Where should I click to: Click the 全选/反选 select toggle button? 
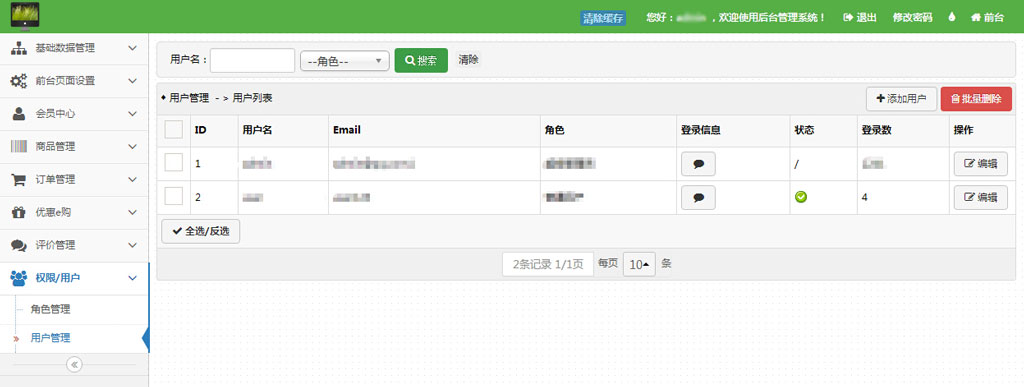(x=200, y=232)
